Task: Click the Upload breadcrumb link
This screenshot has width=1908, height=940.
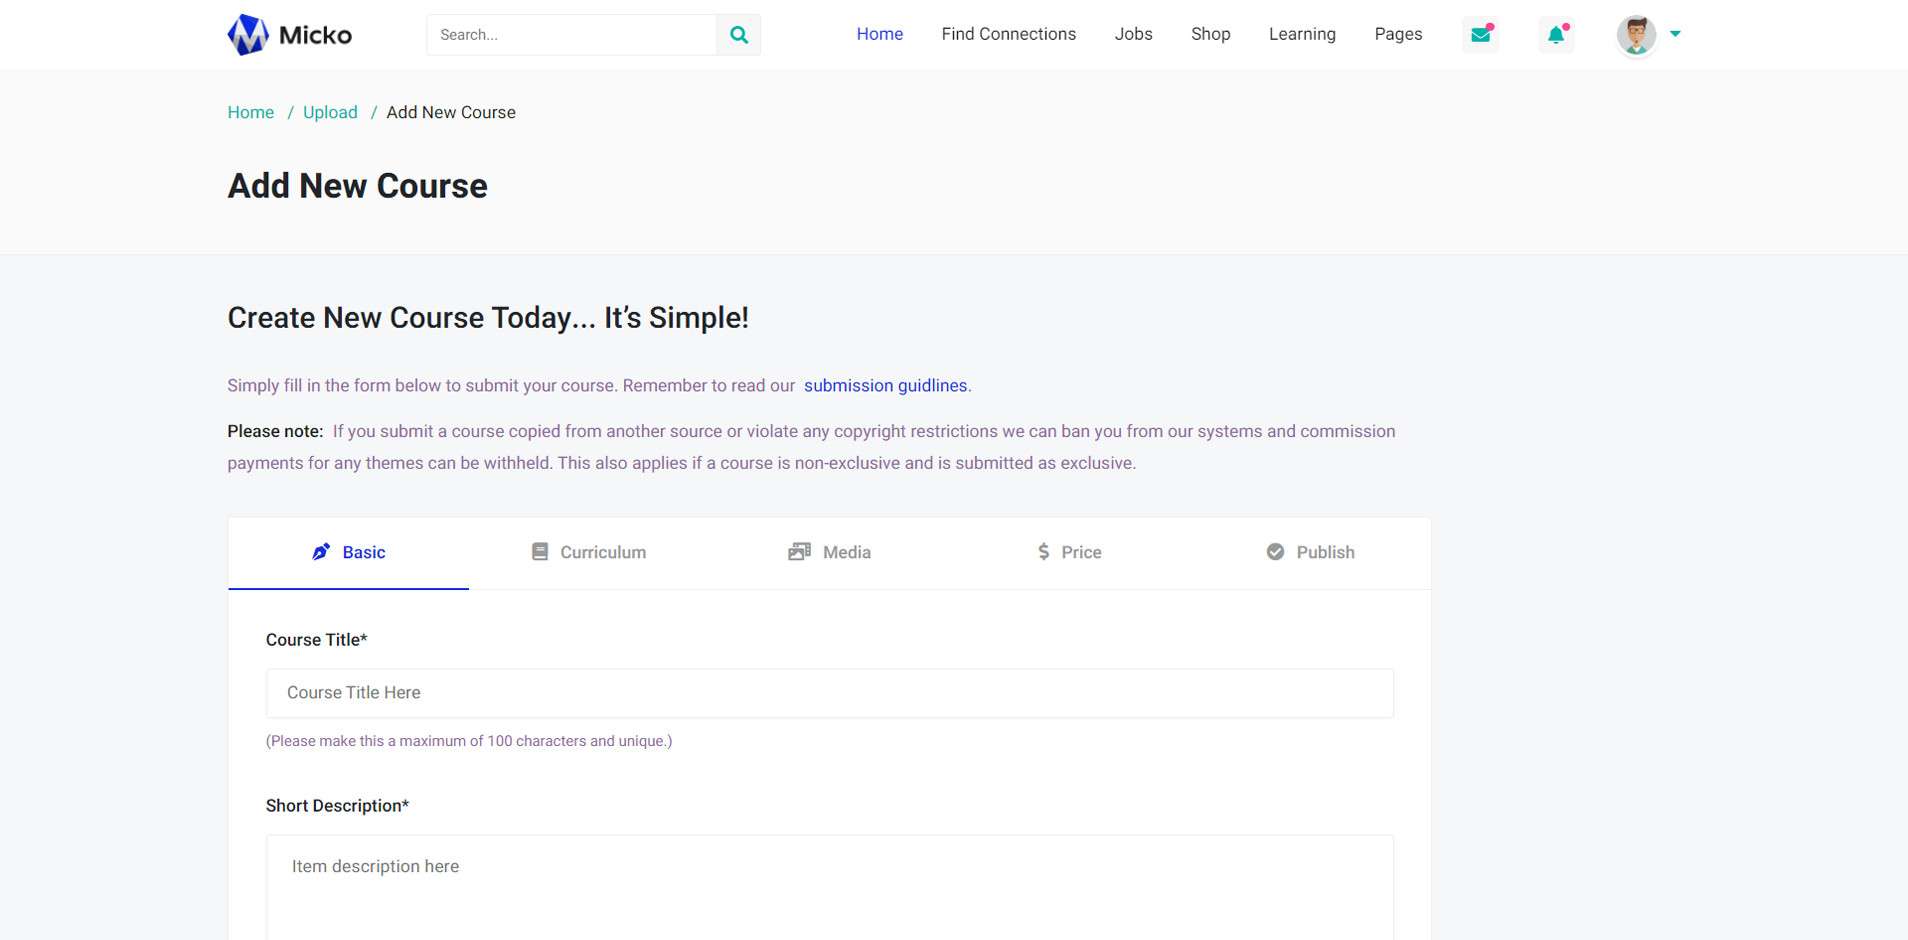Action: coord(330,112)
